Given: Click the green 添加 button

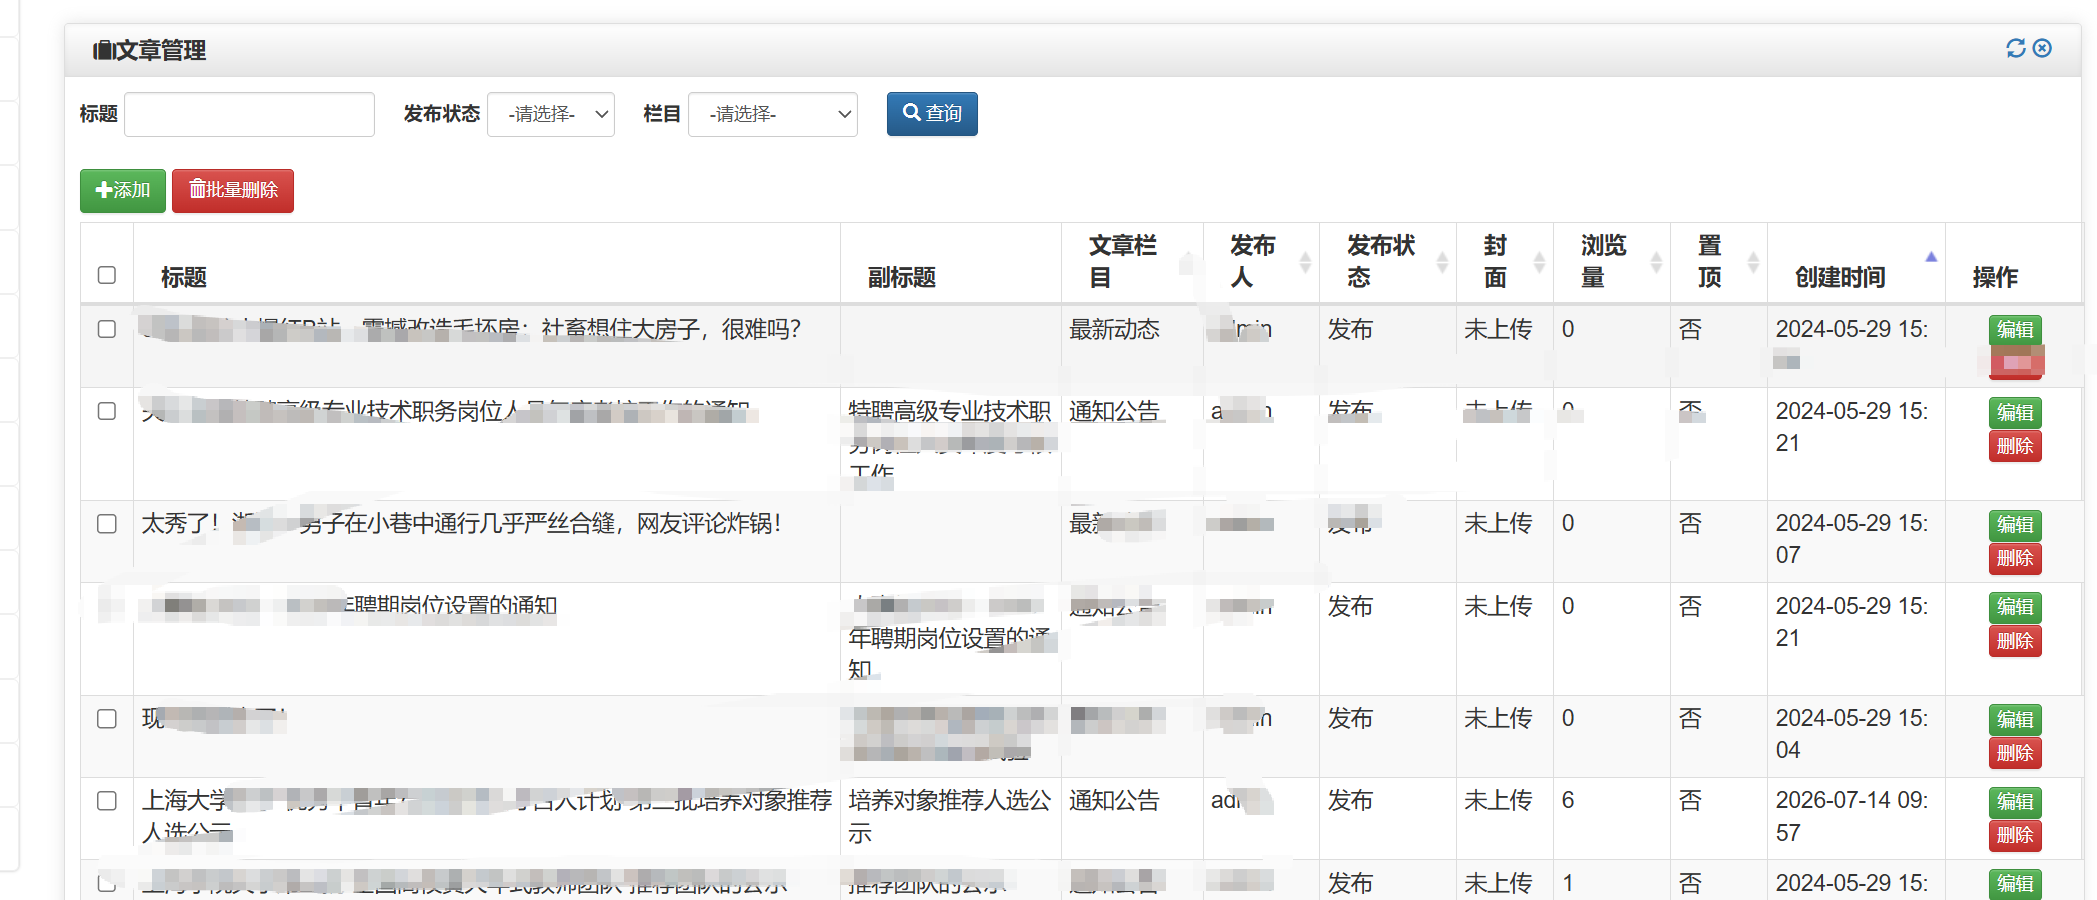Looking at the screenshot, I should click(x=123, y=190).
